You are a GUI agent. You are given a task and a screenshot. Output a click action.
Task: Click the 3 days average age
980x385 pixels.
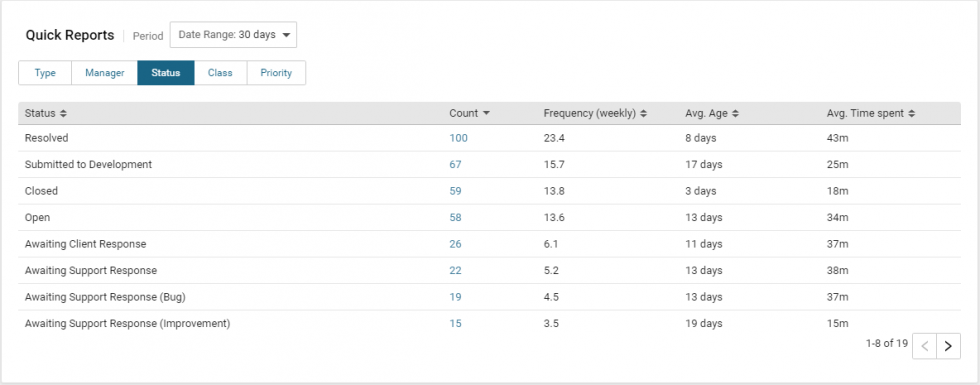point(701,191)
